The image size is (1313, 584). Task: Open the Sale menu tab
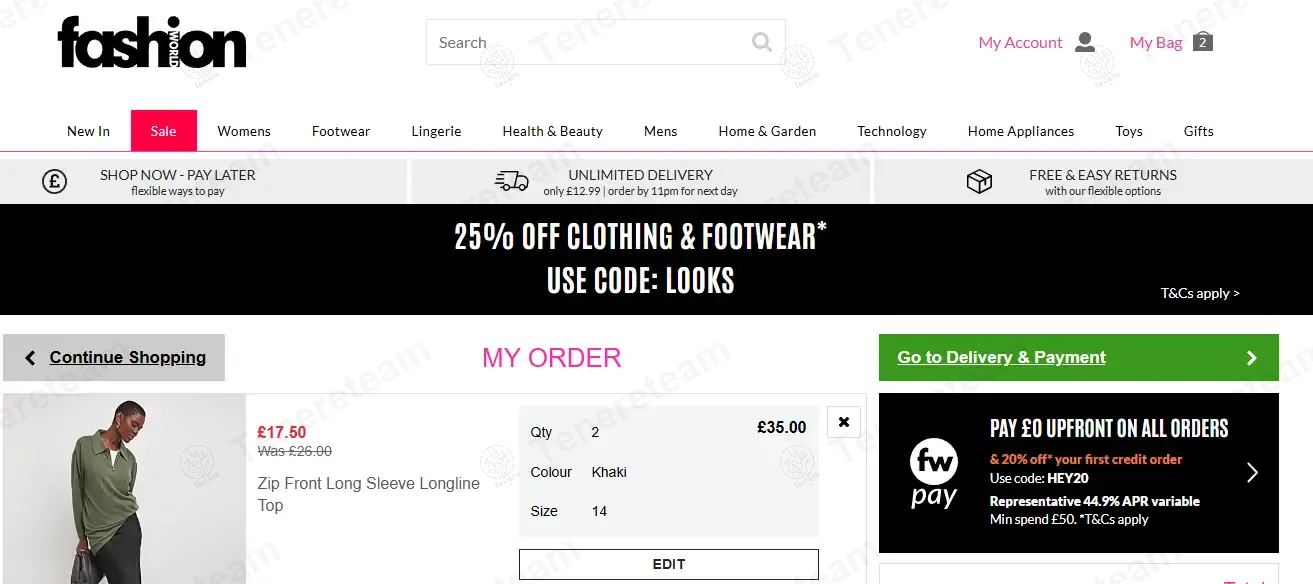tap(163, 131)
